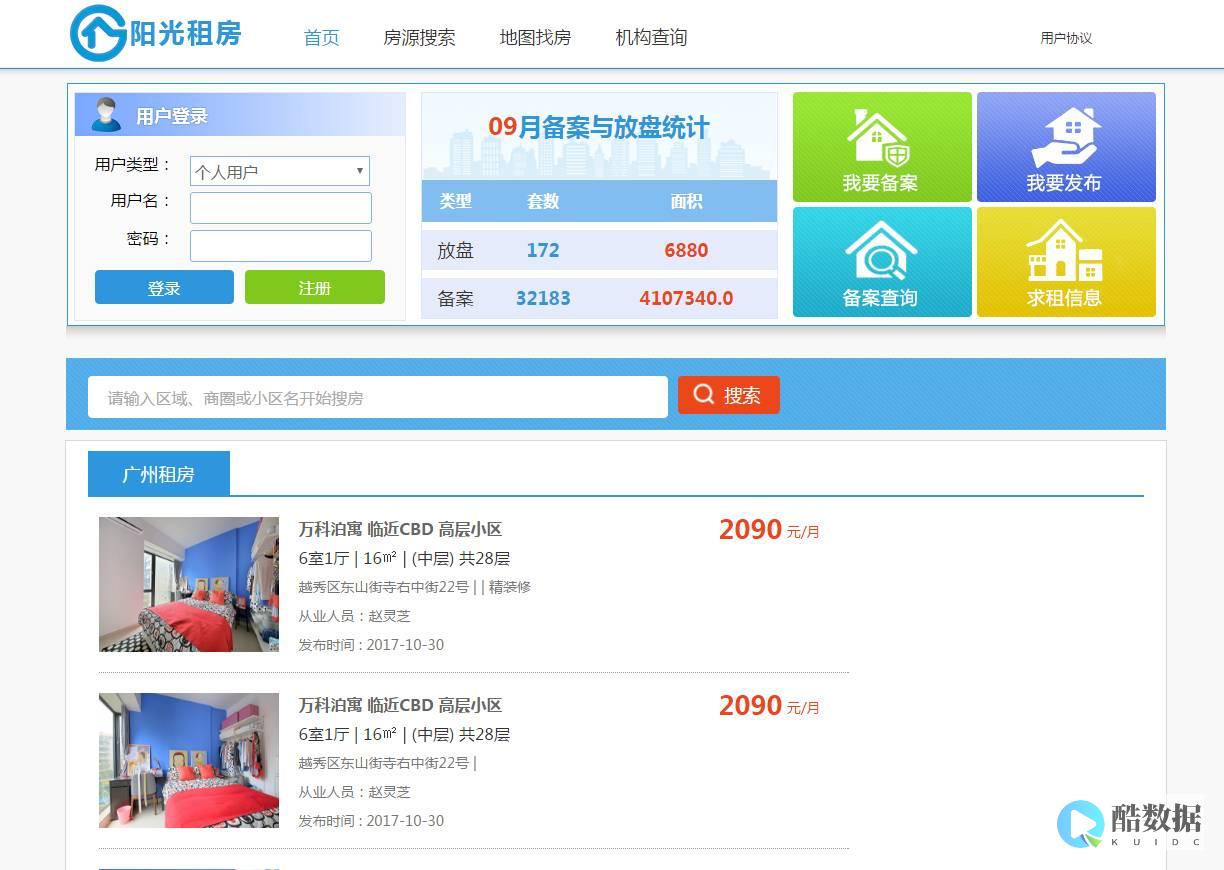Select the 广州租房 tab
The width and height of the screenshot is (1224, 870).
[159, 474]
